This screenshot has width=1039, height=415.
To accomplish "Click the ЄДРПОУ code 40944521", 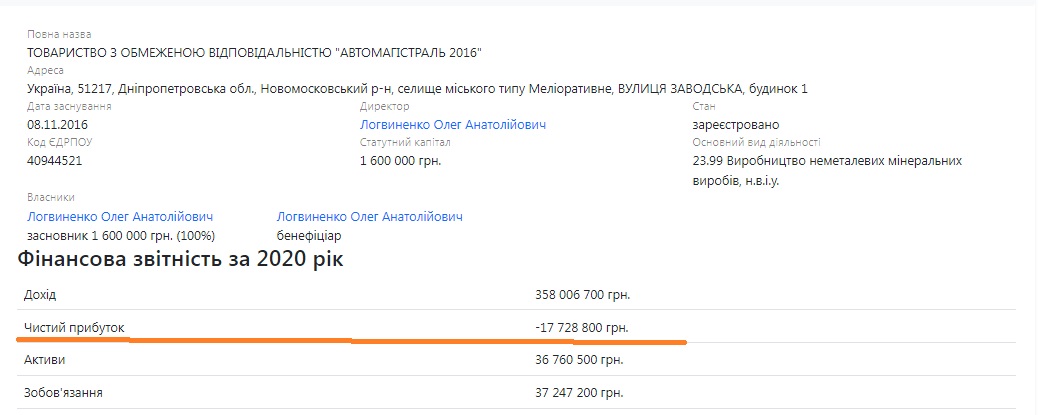I will [55, 161].
